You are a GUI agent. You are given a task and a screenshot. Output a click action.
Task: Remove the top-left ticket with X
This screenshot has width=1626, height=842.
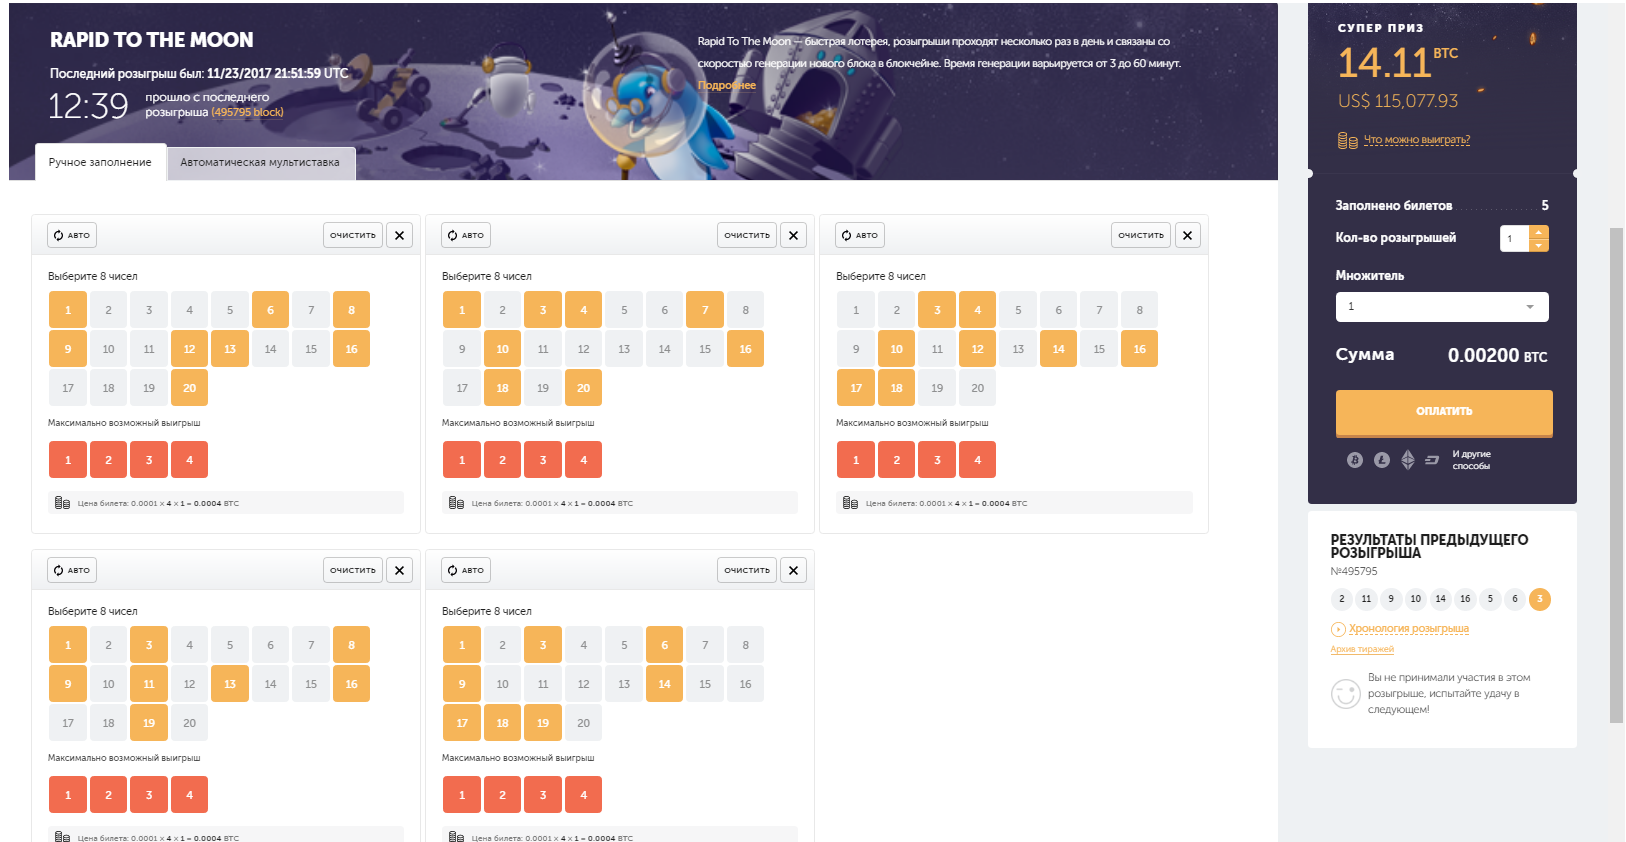(x=399, y=236)
